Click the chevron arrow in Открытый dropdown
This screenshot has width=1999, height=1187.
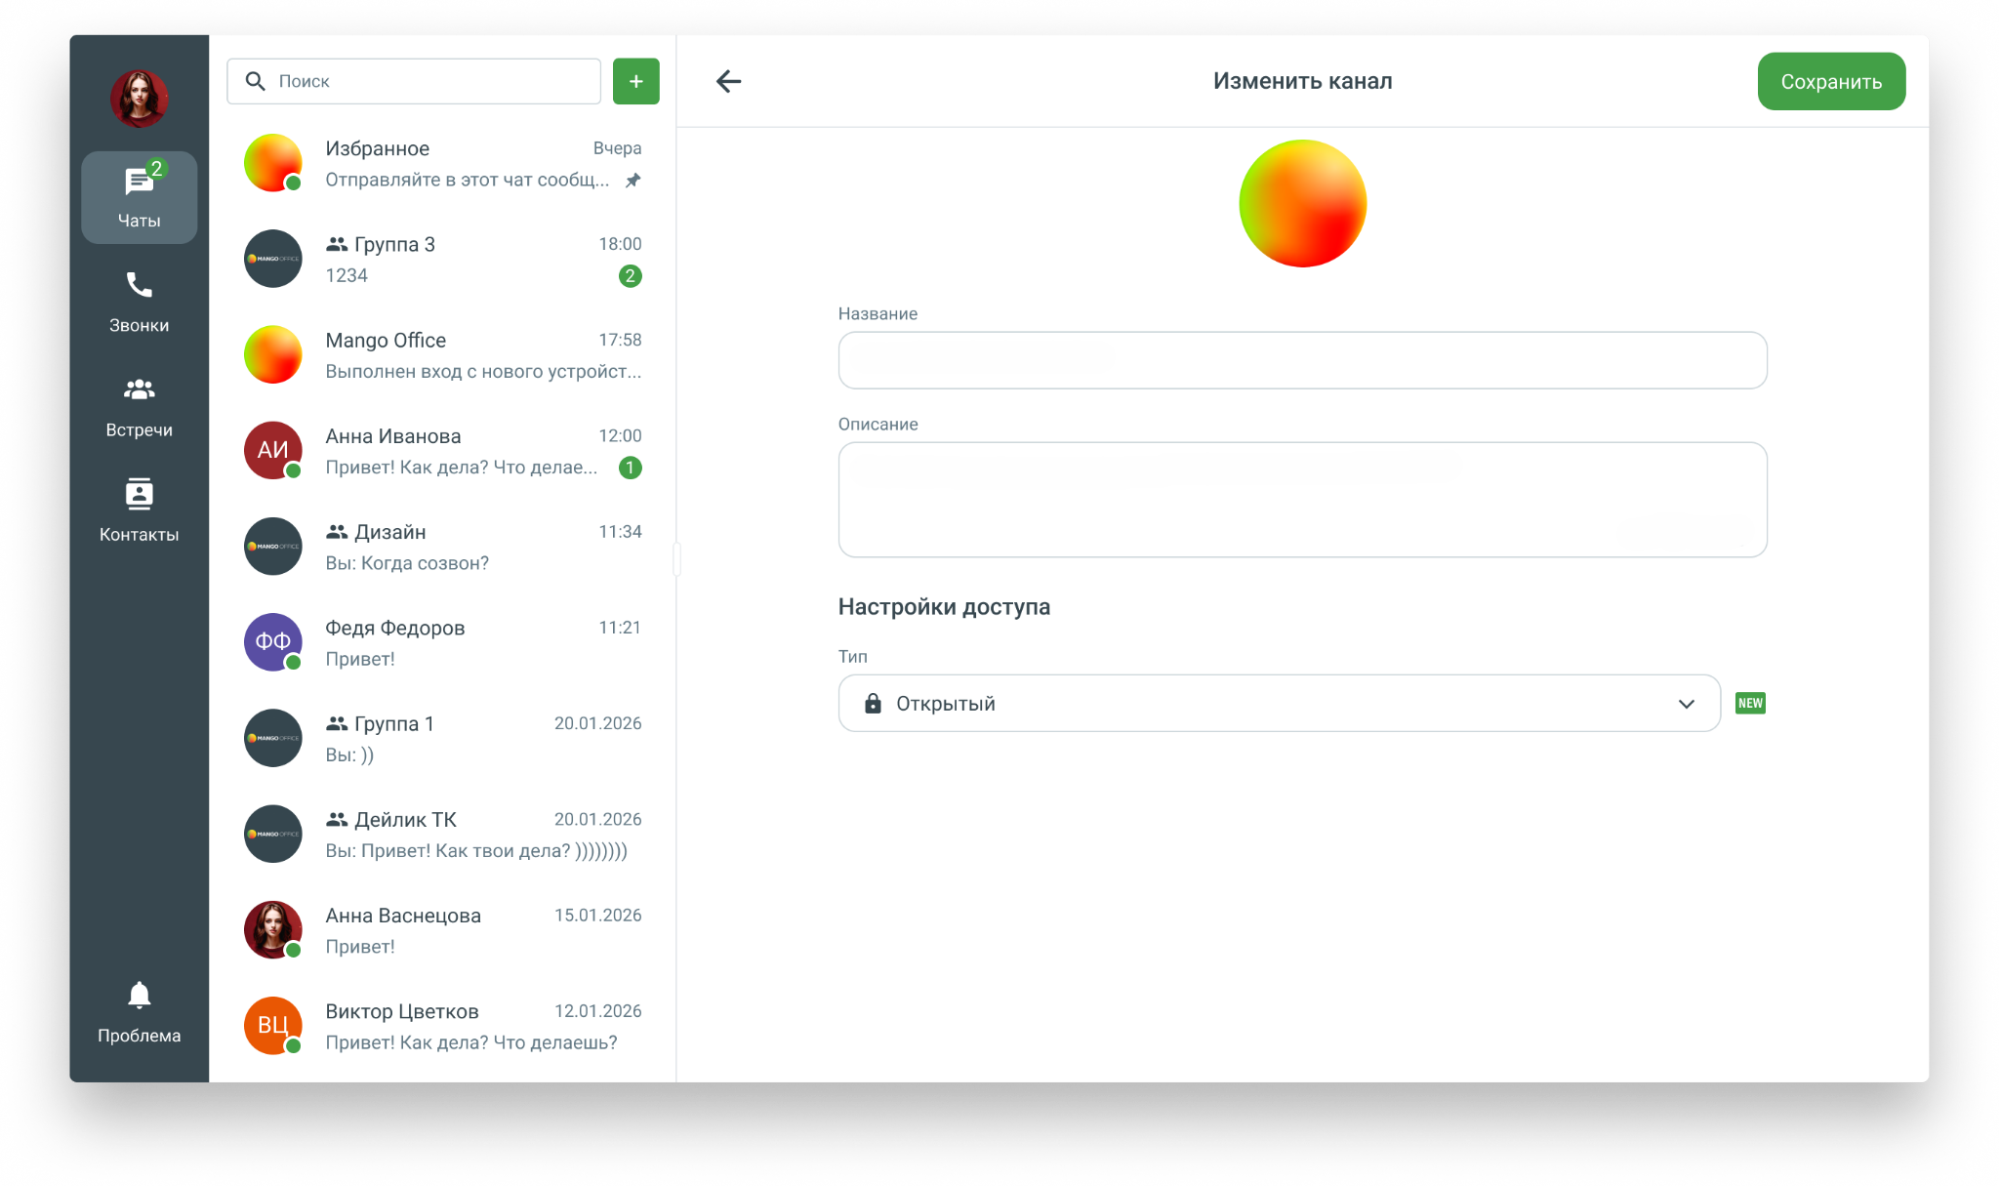coord(1686,704)
